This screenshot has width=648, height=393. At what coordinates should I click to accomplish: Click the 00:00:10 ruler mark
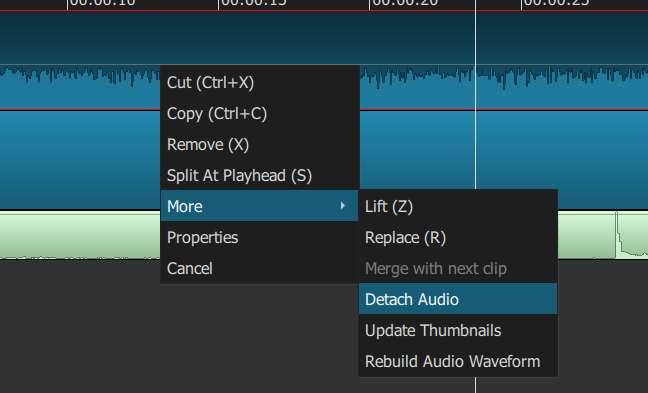click(102, 3)
